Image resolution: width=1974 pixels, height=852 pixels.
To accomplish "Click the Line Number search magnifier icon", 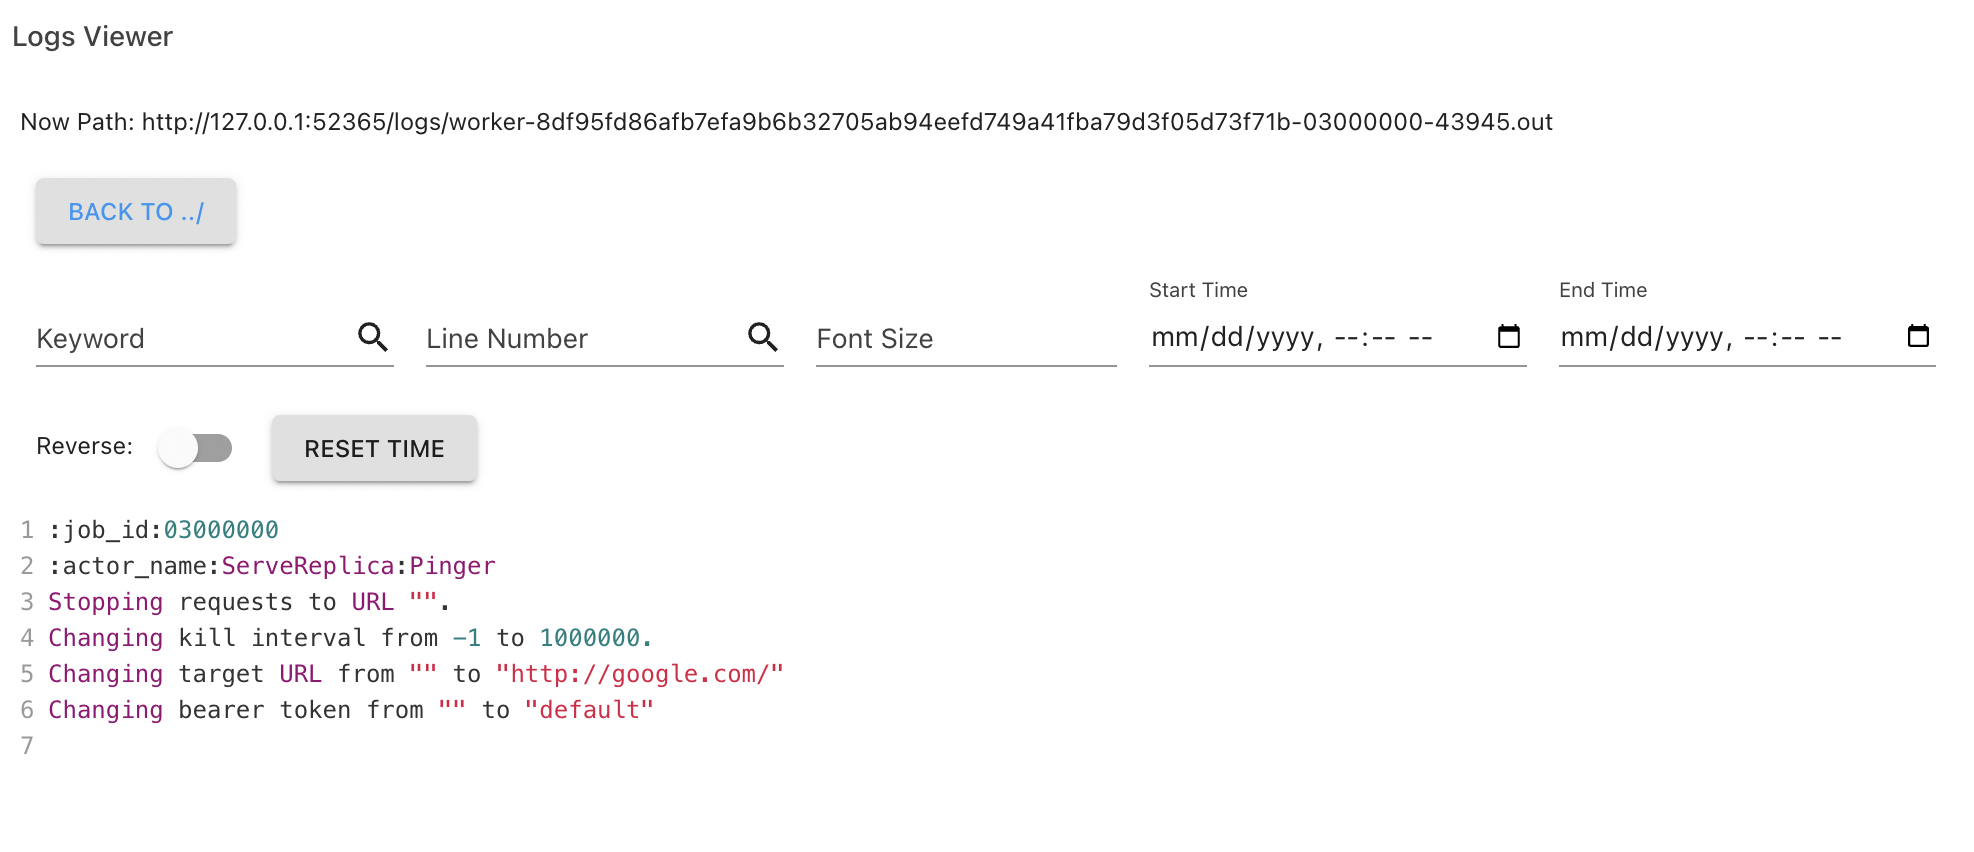I will (762, 337).
